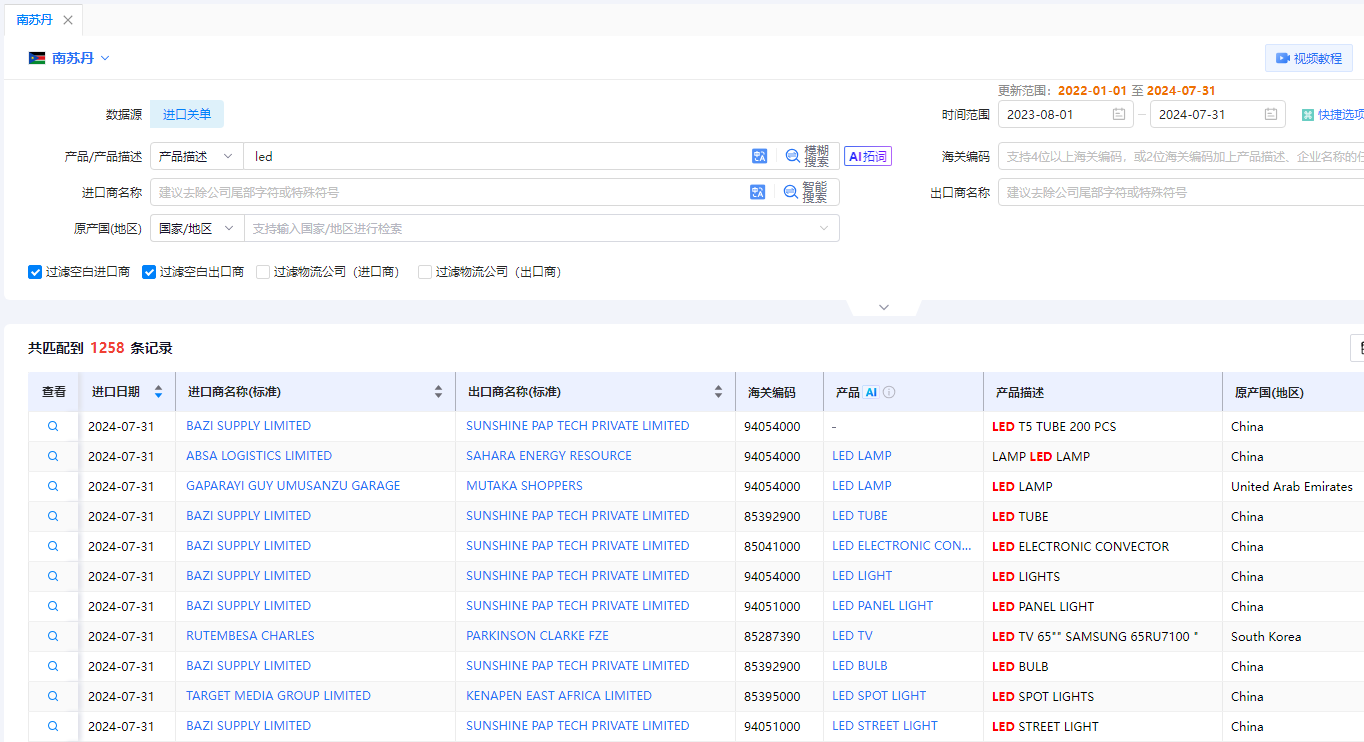The image size is (1364, 742).
Task: Open the 快捷选项 quick options
Action: pos(1332,115)
